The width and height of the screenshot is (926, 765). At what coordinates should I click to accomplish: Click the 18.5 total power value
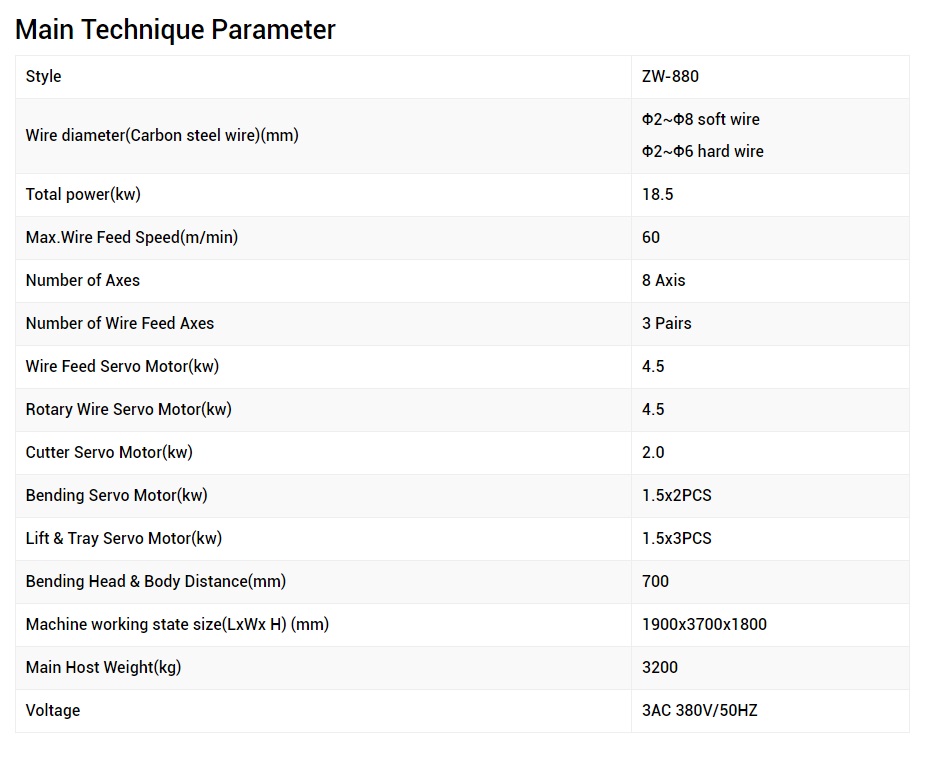click(658, 195)
